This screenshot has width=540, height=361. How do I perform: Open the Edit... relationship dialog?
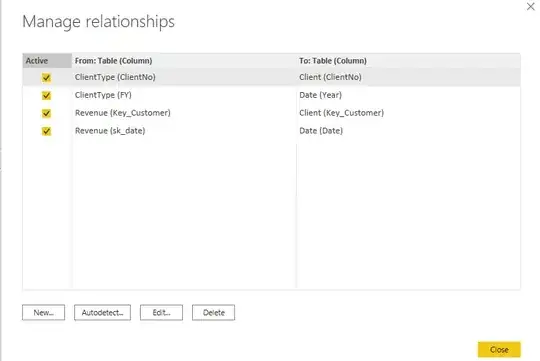point(161,312)
